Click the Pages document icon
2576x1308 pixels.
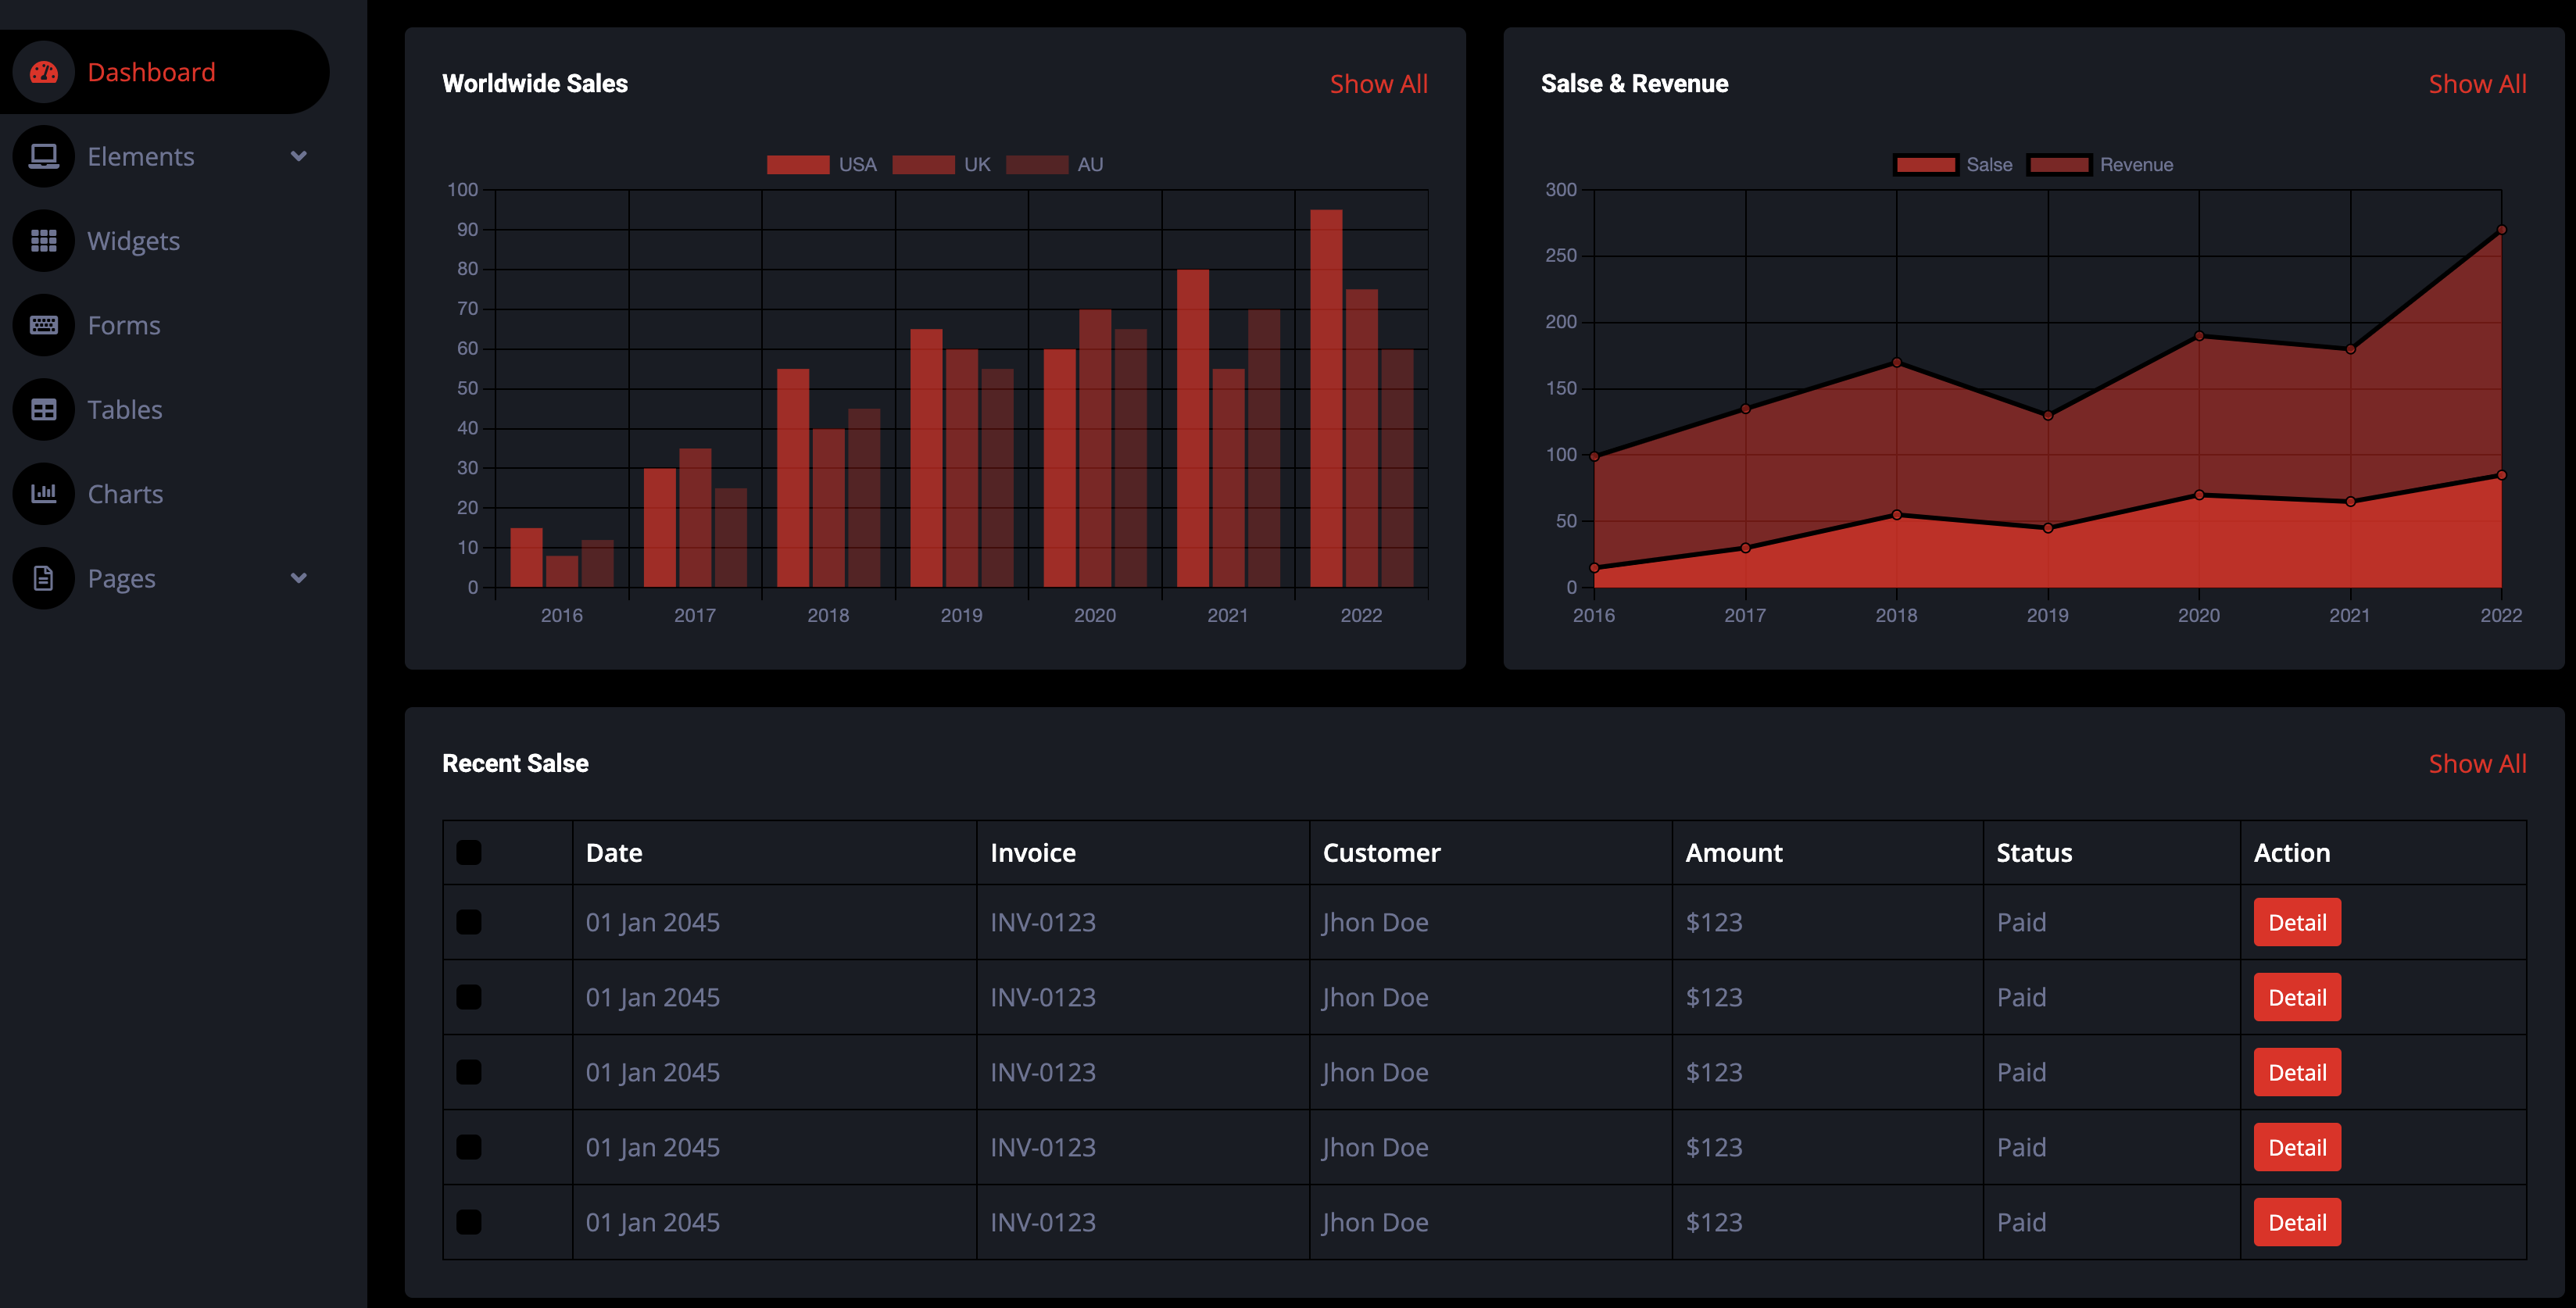44,578
